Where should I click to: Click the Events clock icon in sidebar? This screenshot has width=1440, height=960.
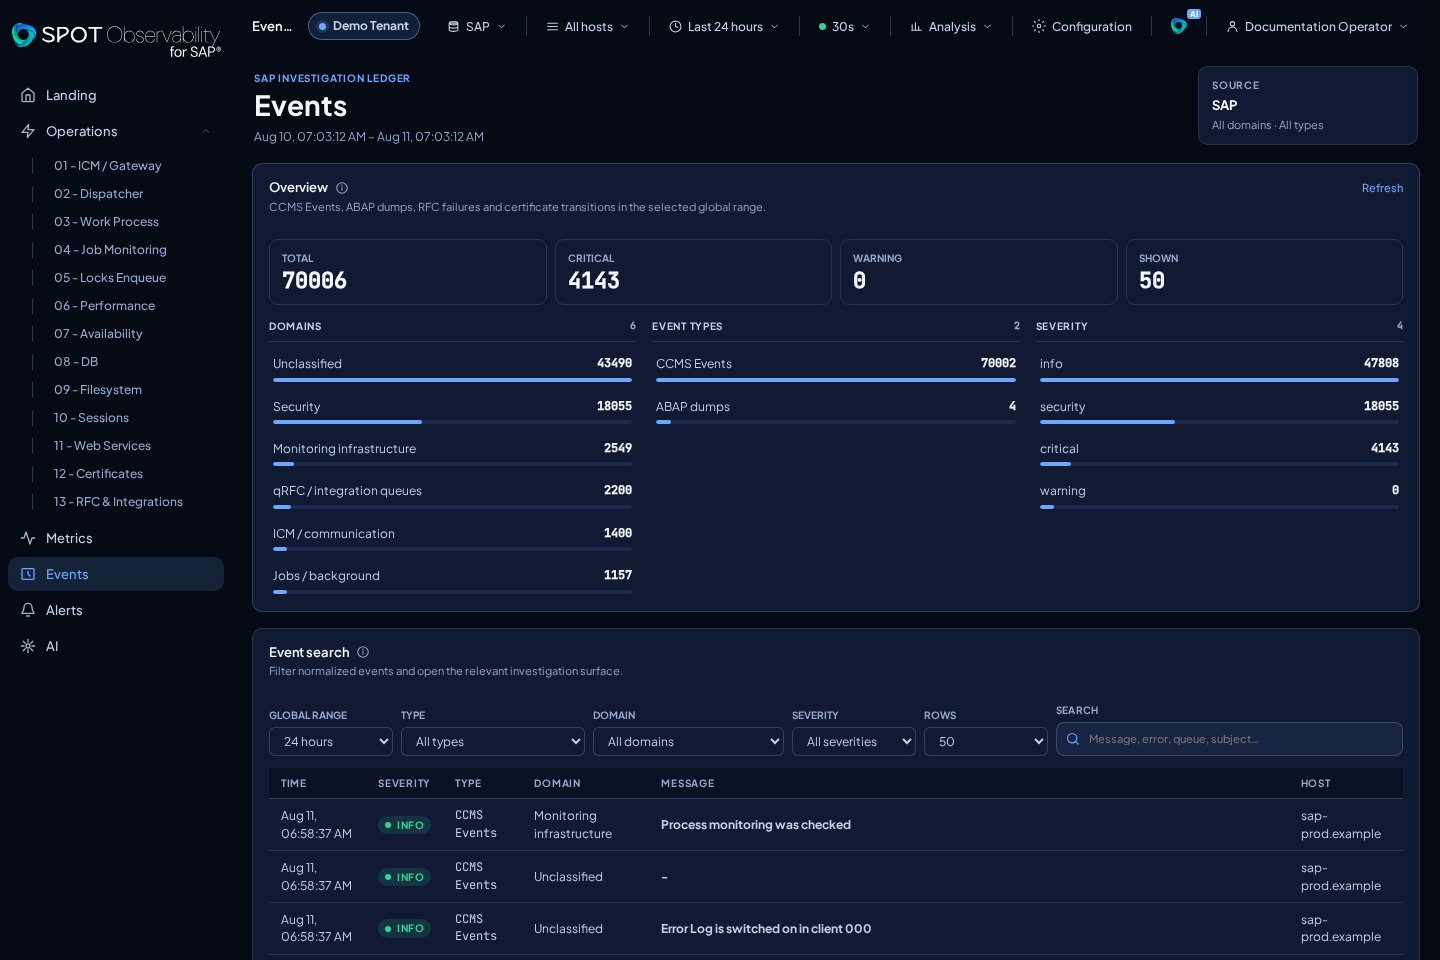tap(28, 574)
